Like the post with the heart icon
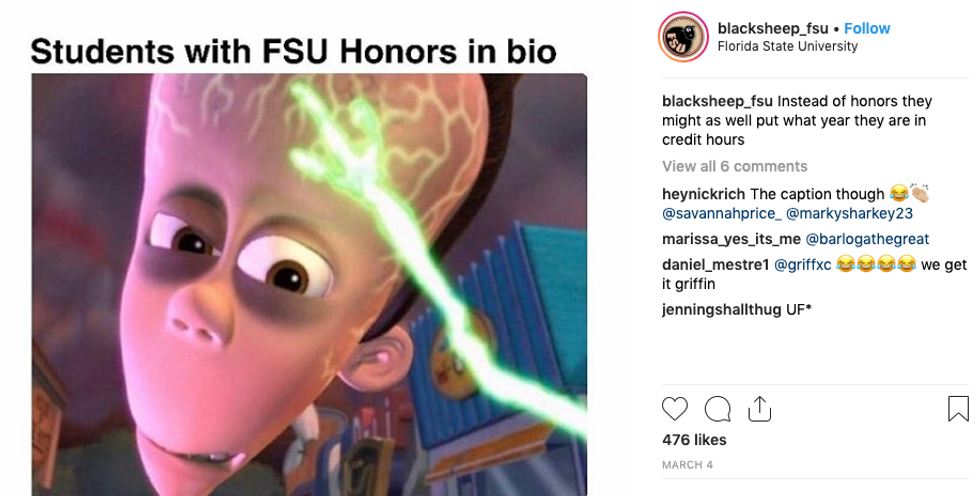The height and width of the screenshot is (496, 980). (x=674, y=409)
